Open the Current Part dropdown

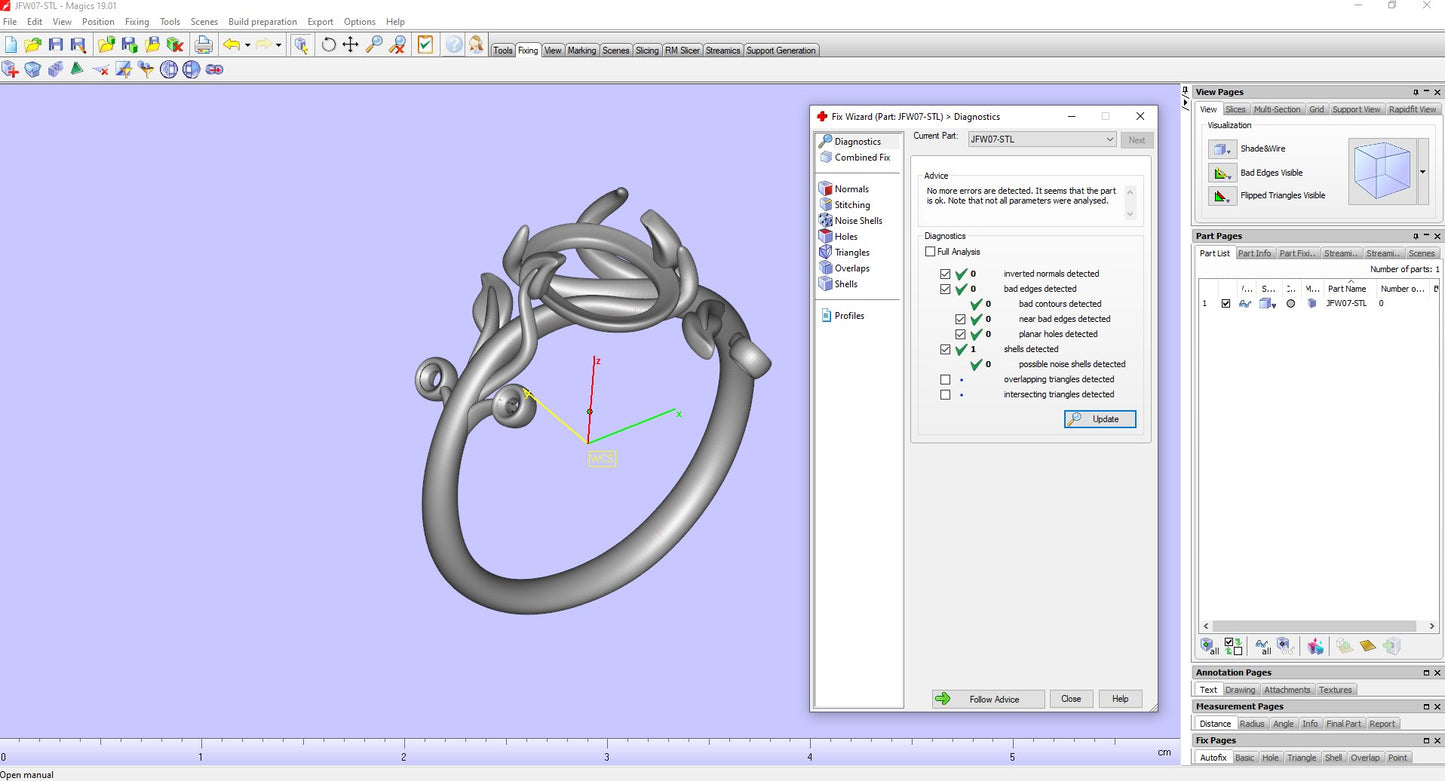(1042, 140)
